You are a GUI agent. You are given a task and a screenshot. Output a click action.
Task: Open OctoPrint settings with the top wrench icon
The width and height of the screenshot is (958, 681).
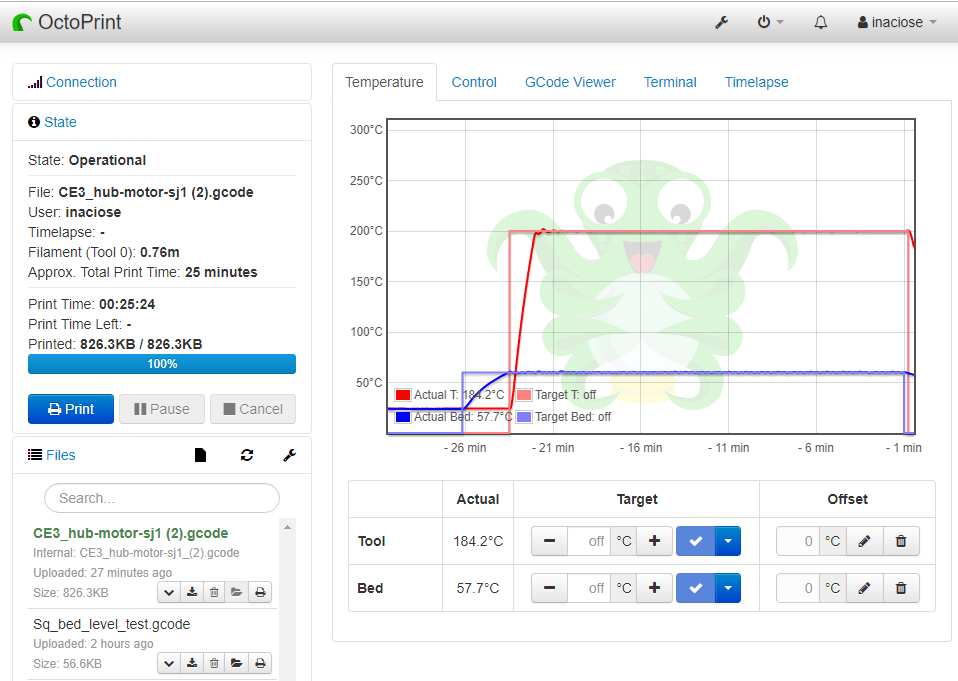722,23
